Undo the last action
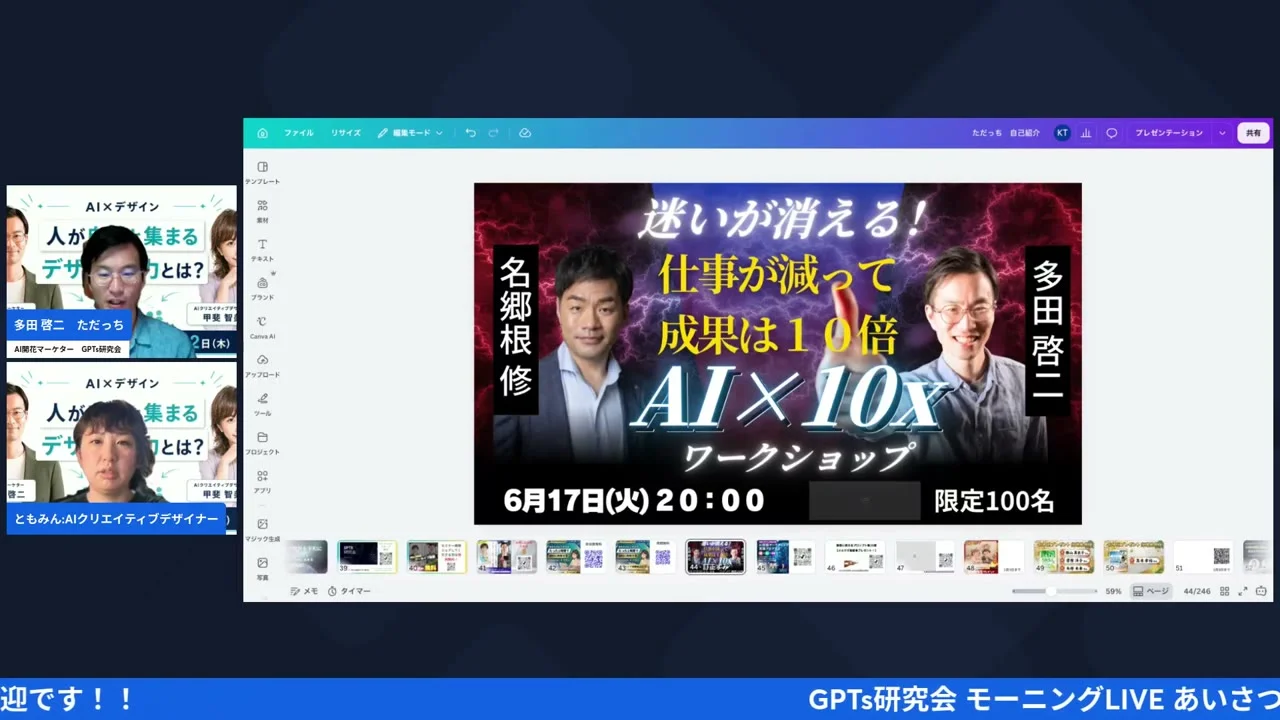This screenshot has width=1280, height=720. click(x=470, y=133)
